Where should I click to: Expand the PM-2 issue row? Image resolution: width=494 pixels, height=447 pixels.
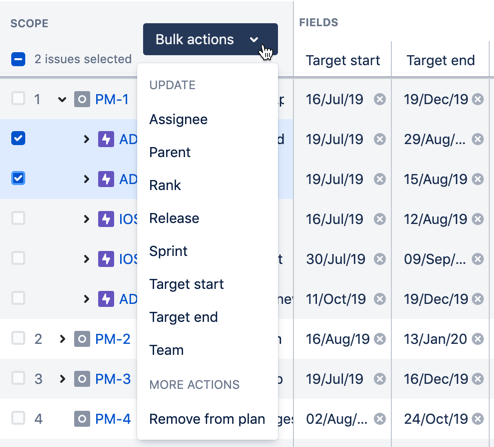click(x=62, y=339)
